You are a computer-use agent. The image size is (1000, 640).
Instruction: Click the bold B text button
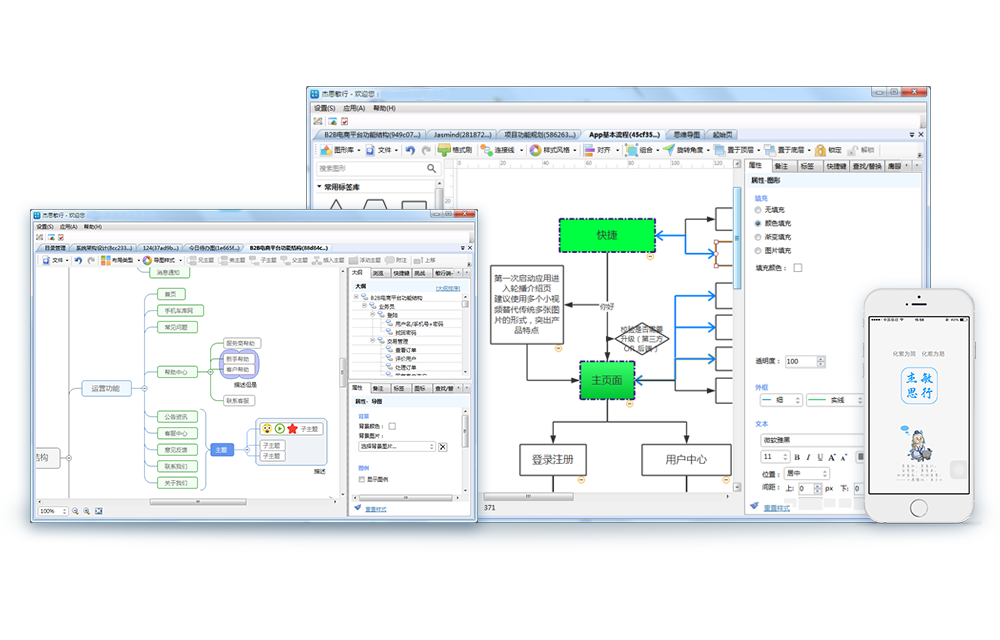click(x=797, y=457)
